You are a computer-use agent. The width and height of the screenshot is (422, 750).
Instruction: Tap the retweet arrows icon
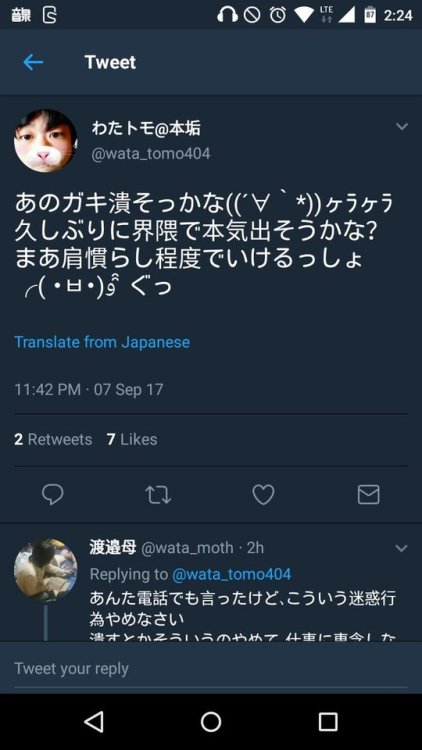pyautogui.click(x=158, y=495)
